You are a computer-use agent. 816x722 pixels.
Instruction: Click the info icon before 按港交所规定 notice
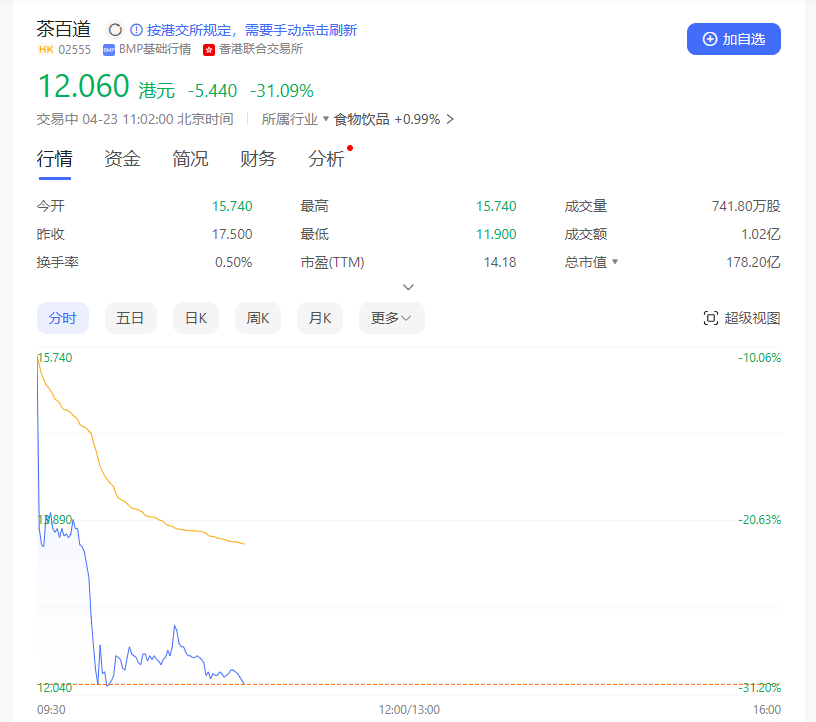[135, 29]
